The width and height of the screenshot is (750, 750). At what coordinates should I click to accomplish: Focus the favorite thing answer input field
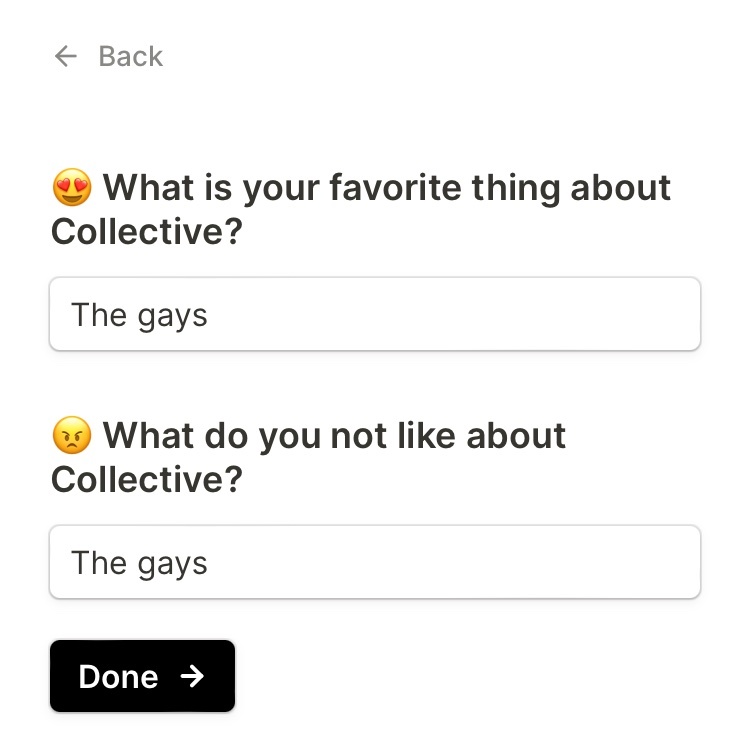pos(375,314)
